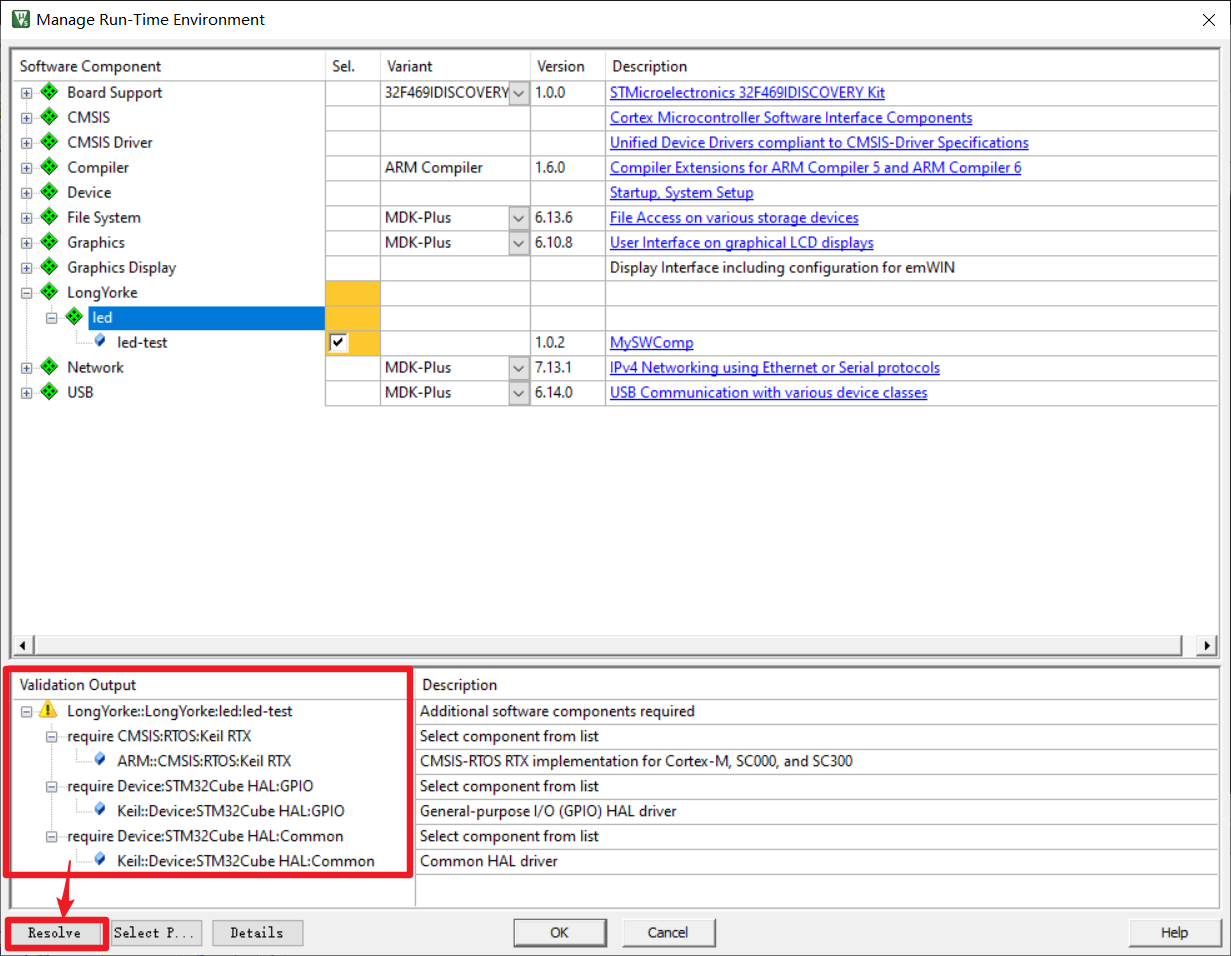Open User Interface on graphical LCD displays link
1231x956 pixels.
[x=742, y=242]
